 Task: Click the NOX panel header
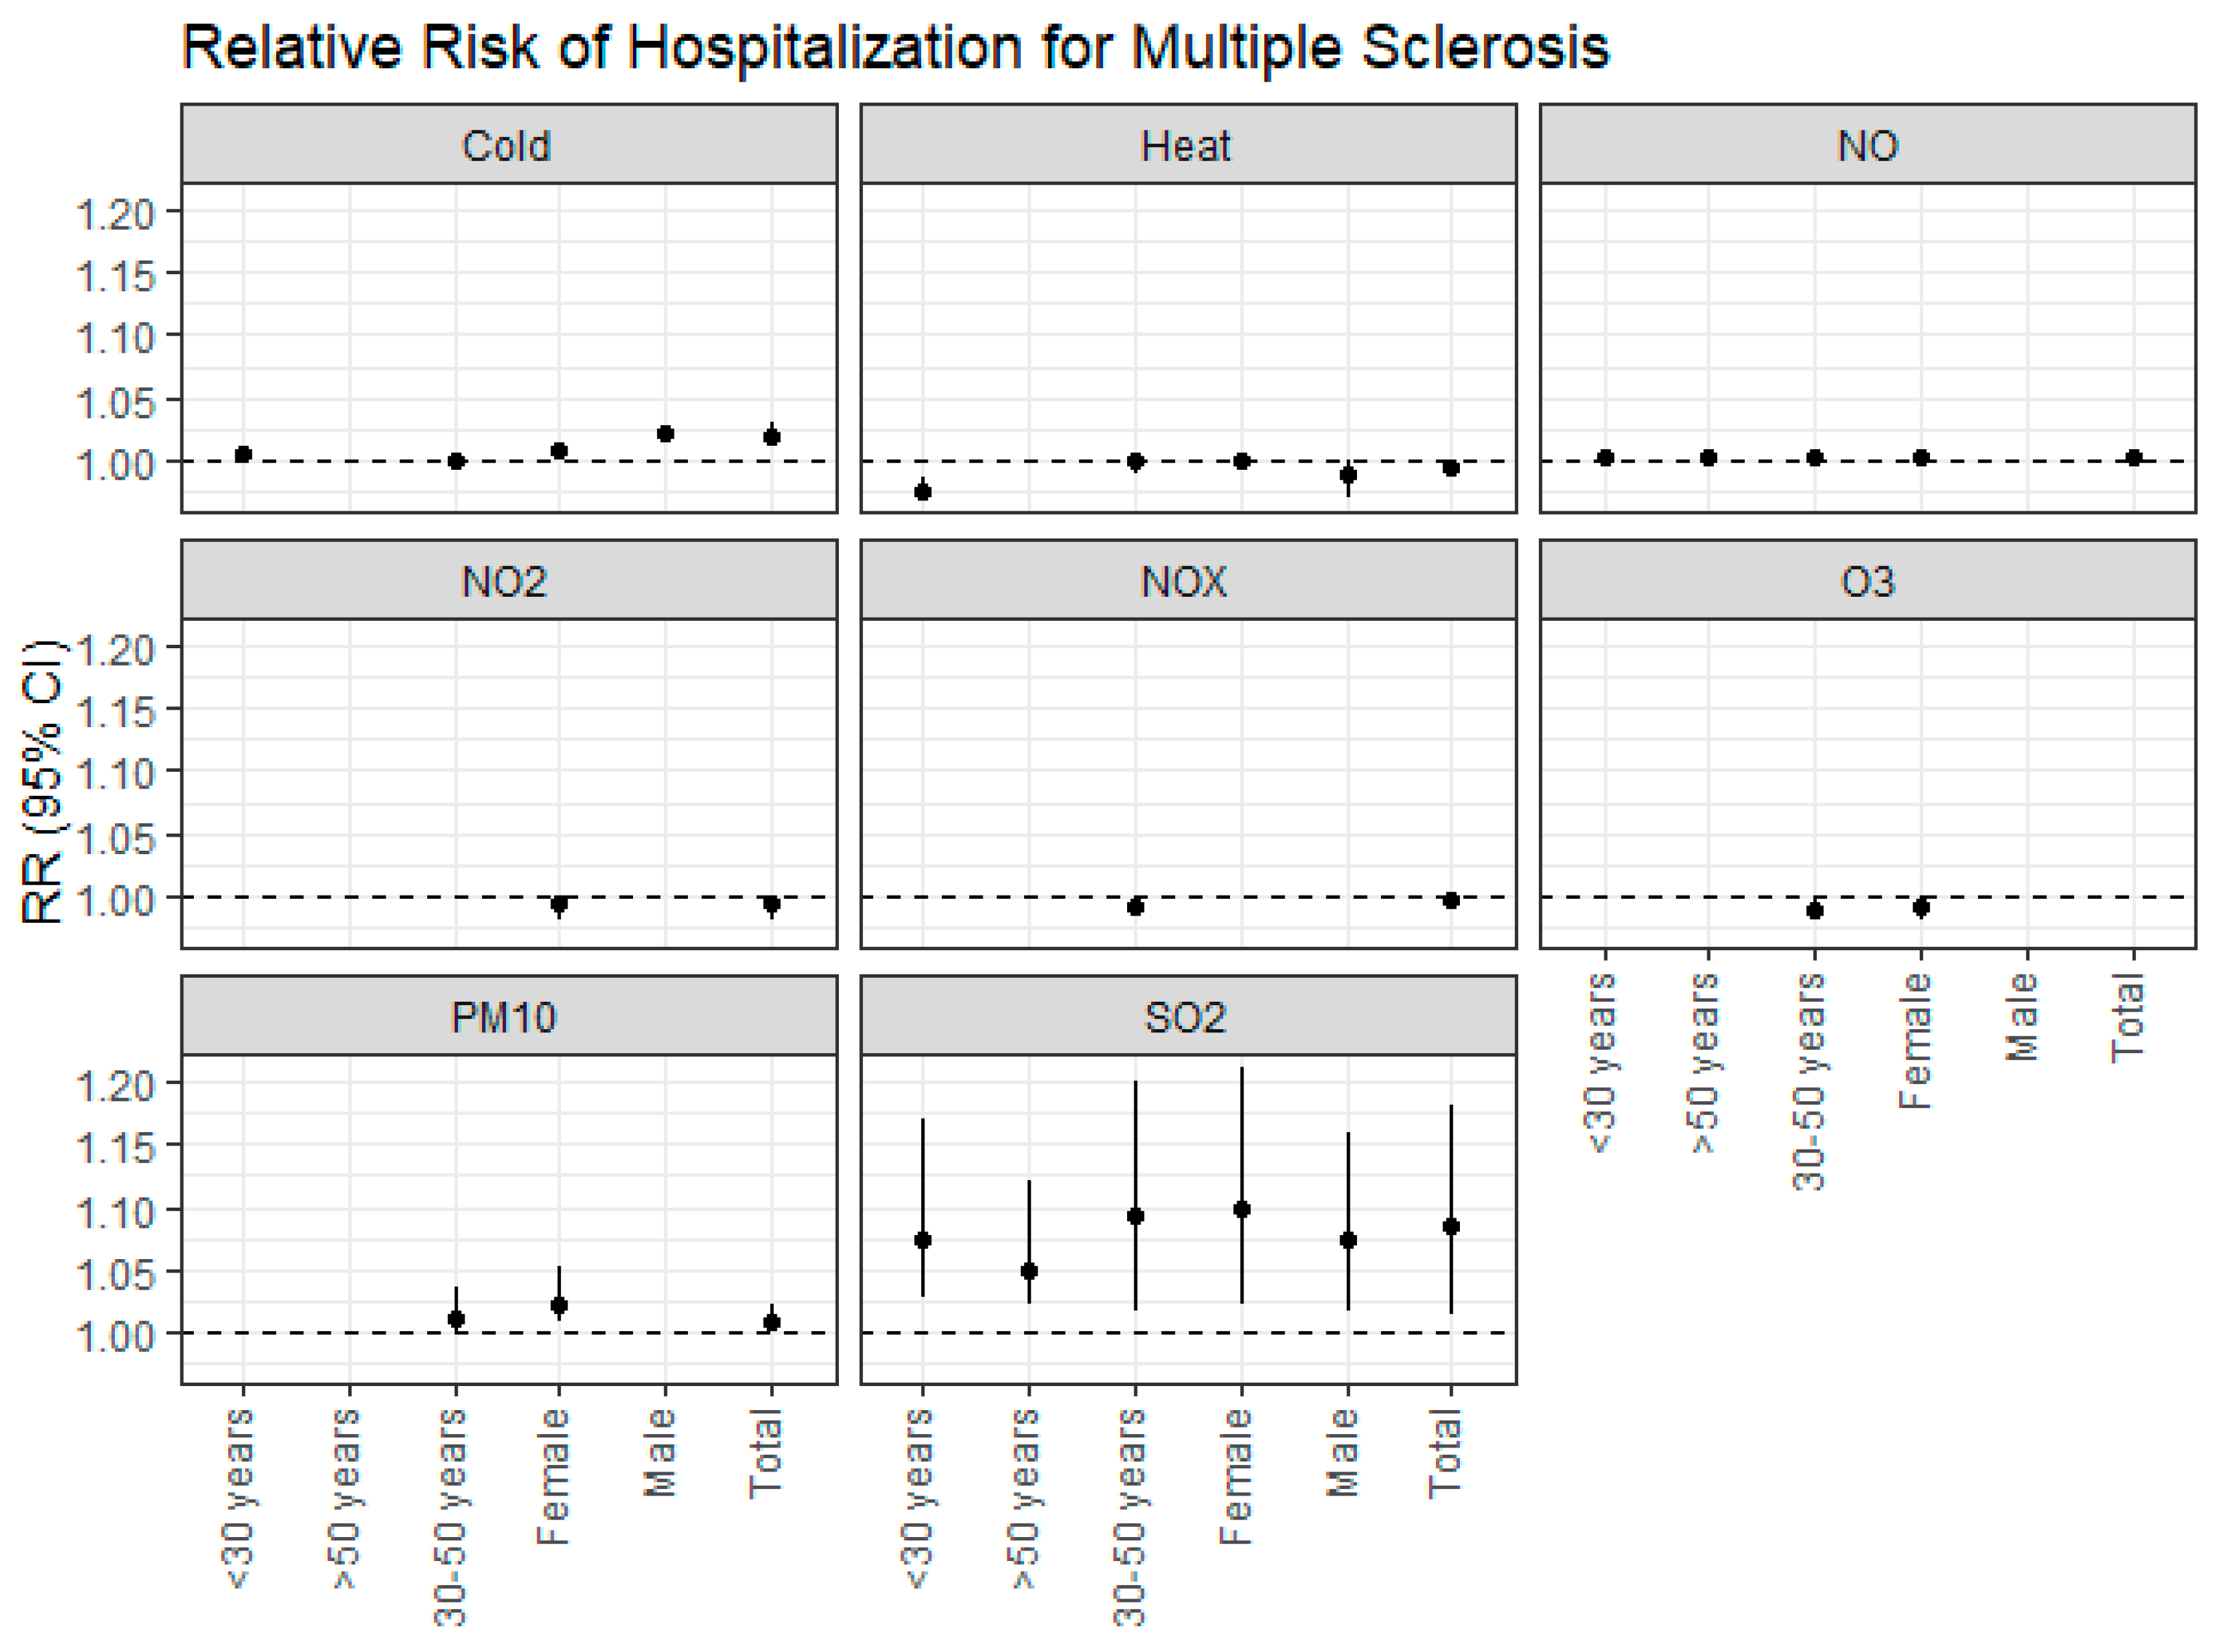click(x=1187, y=581)
